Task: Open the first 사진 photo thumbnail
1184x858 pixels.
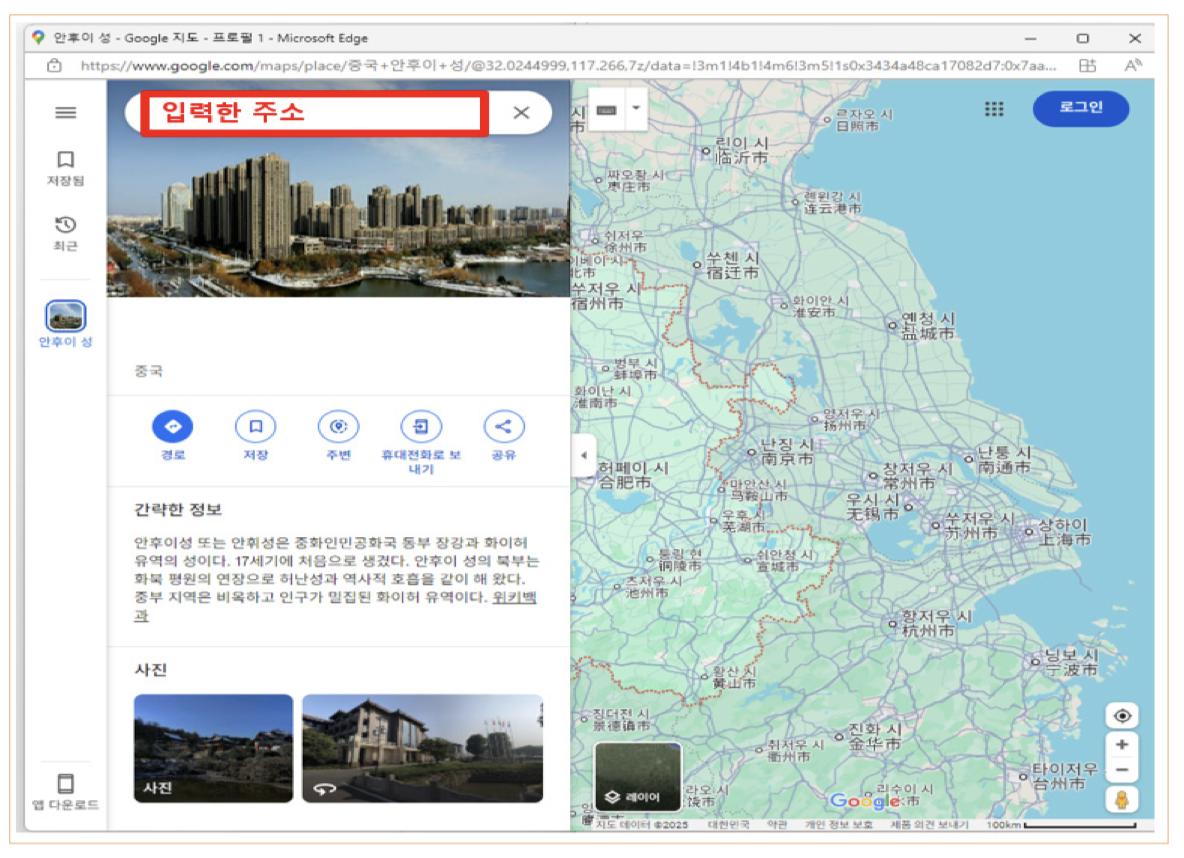Action: point(214,748)
